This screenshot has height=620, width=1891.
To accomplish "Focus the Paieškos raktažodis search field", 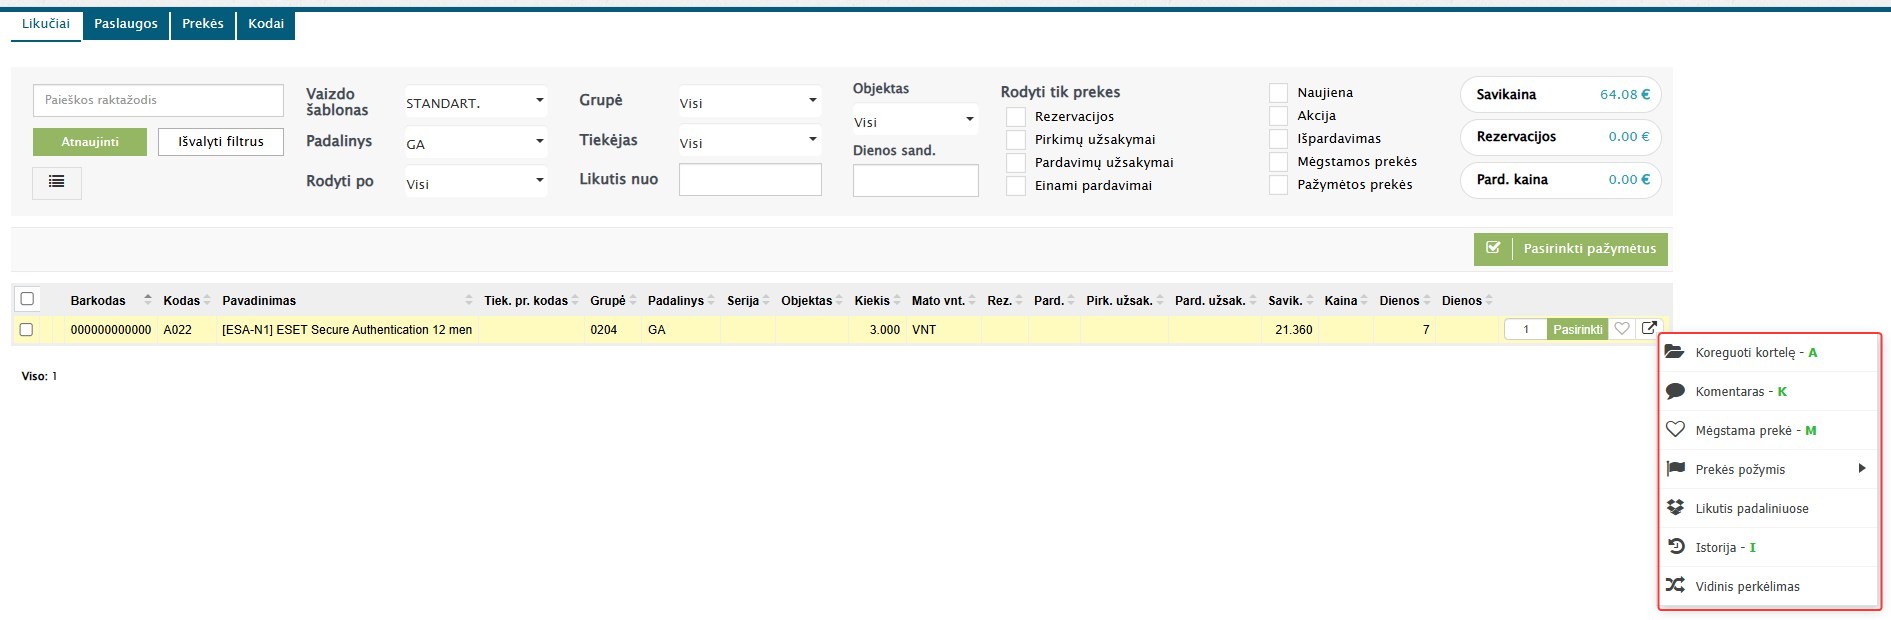I will click(158, 100).
